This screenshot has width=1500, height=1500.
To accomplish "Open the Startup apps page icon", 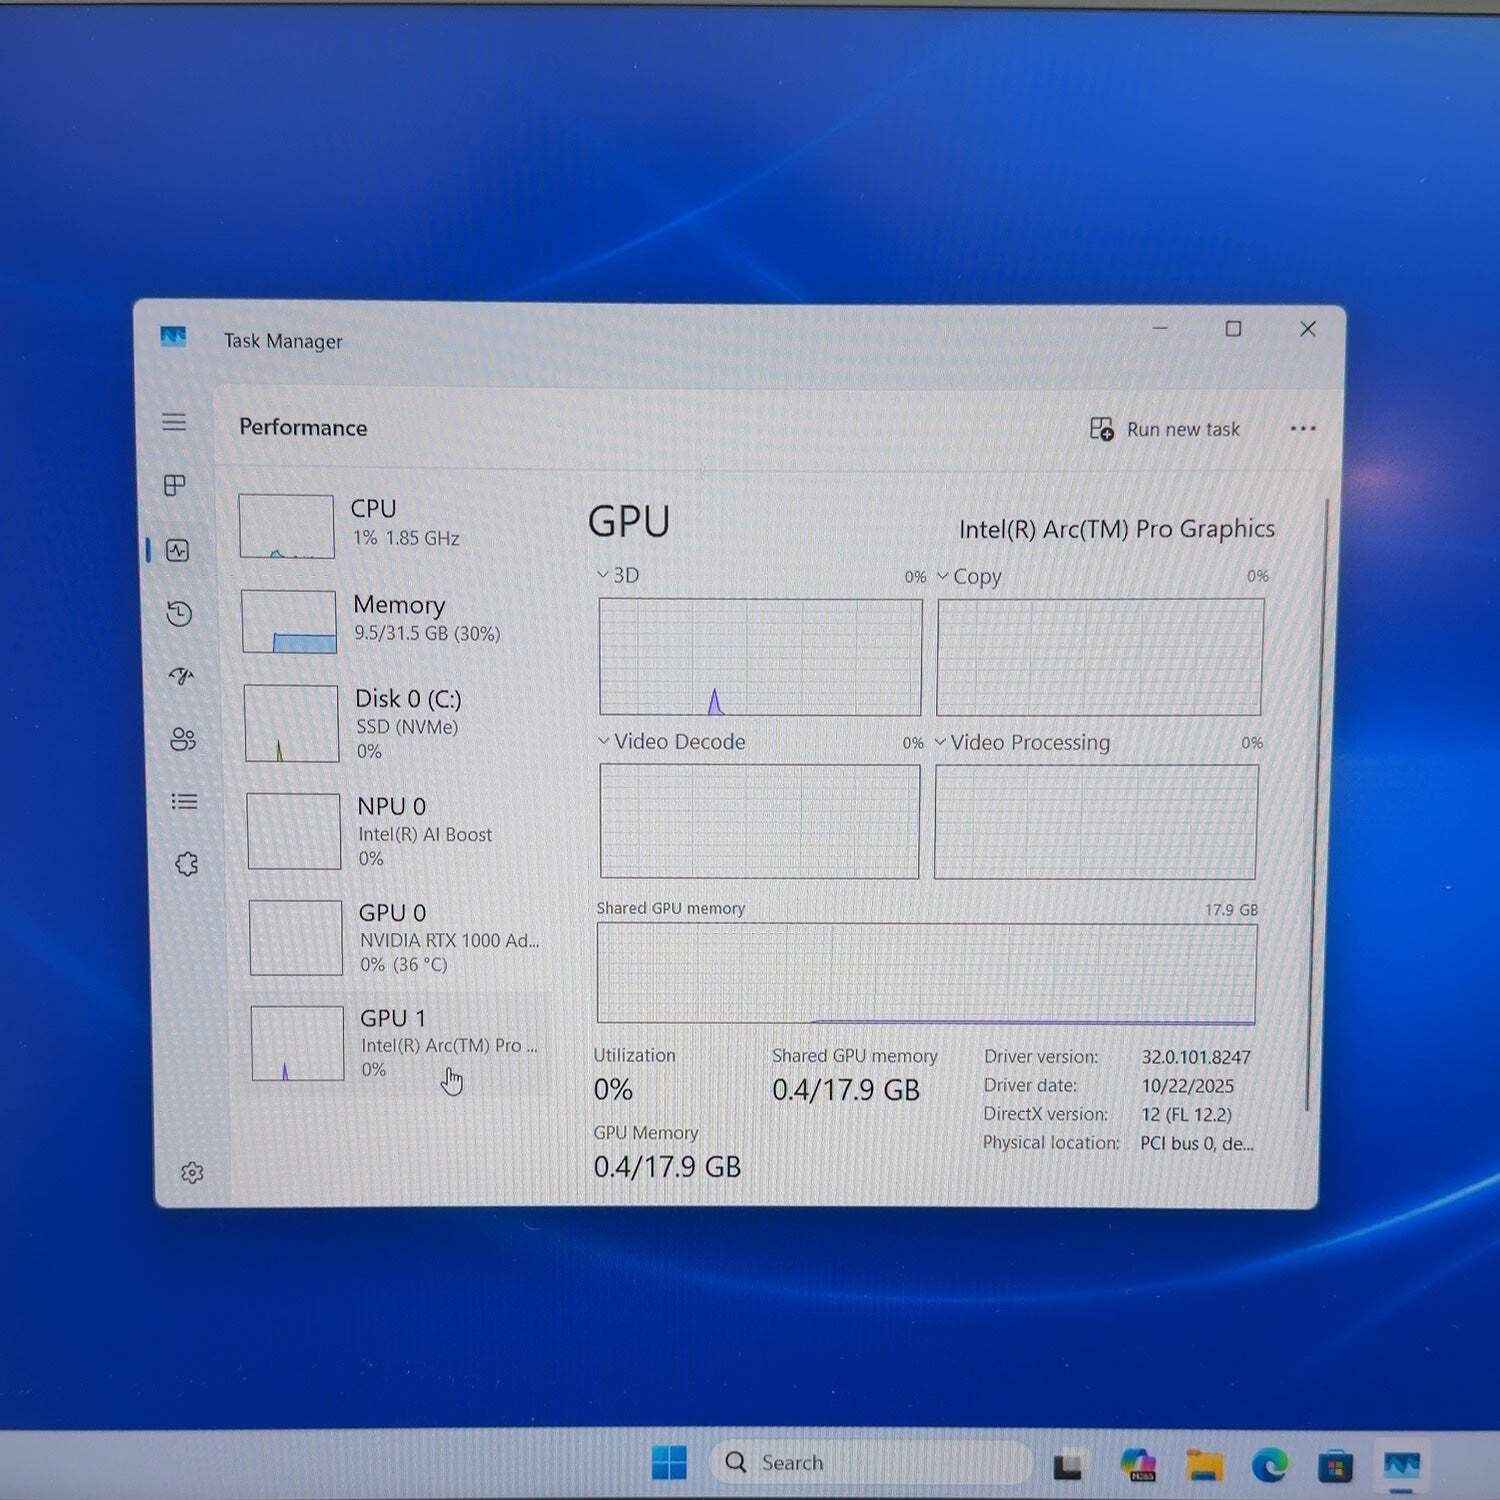I will pos(181,676).
